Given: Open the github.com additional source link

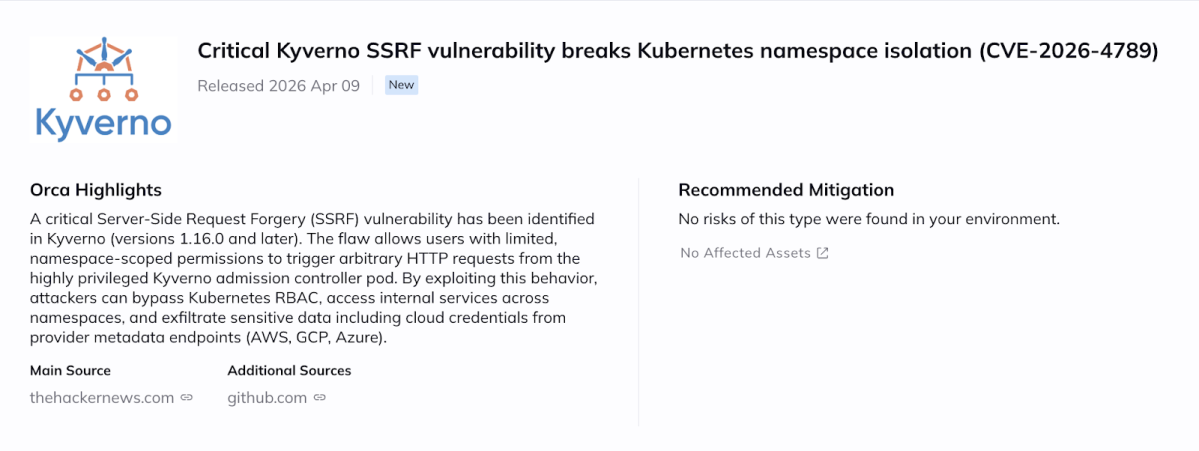Looking at the screenshot, I should (267, 398).
